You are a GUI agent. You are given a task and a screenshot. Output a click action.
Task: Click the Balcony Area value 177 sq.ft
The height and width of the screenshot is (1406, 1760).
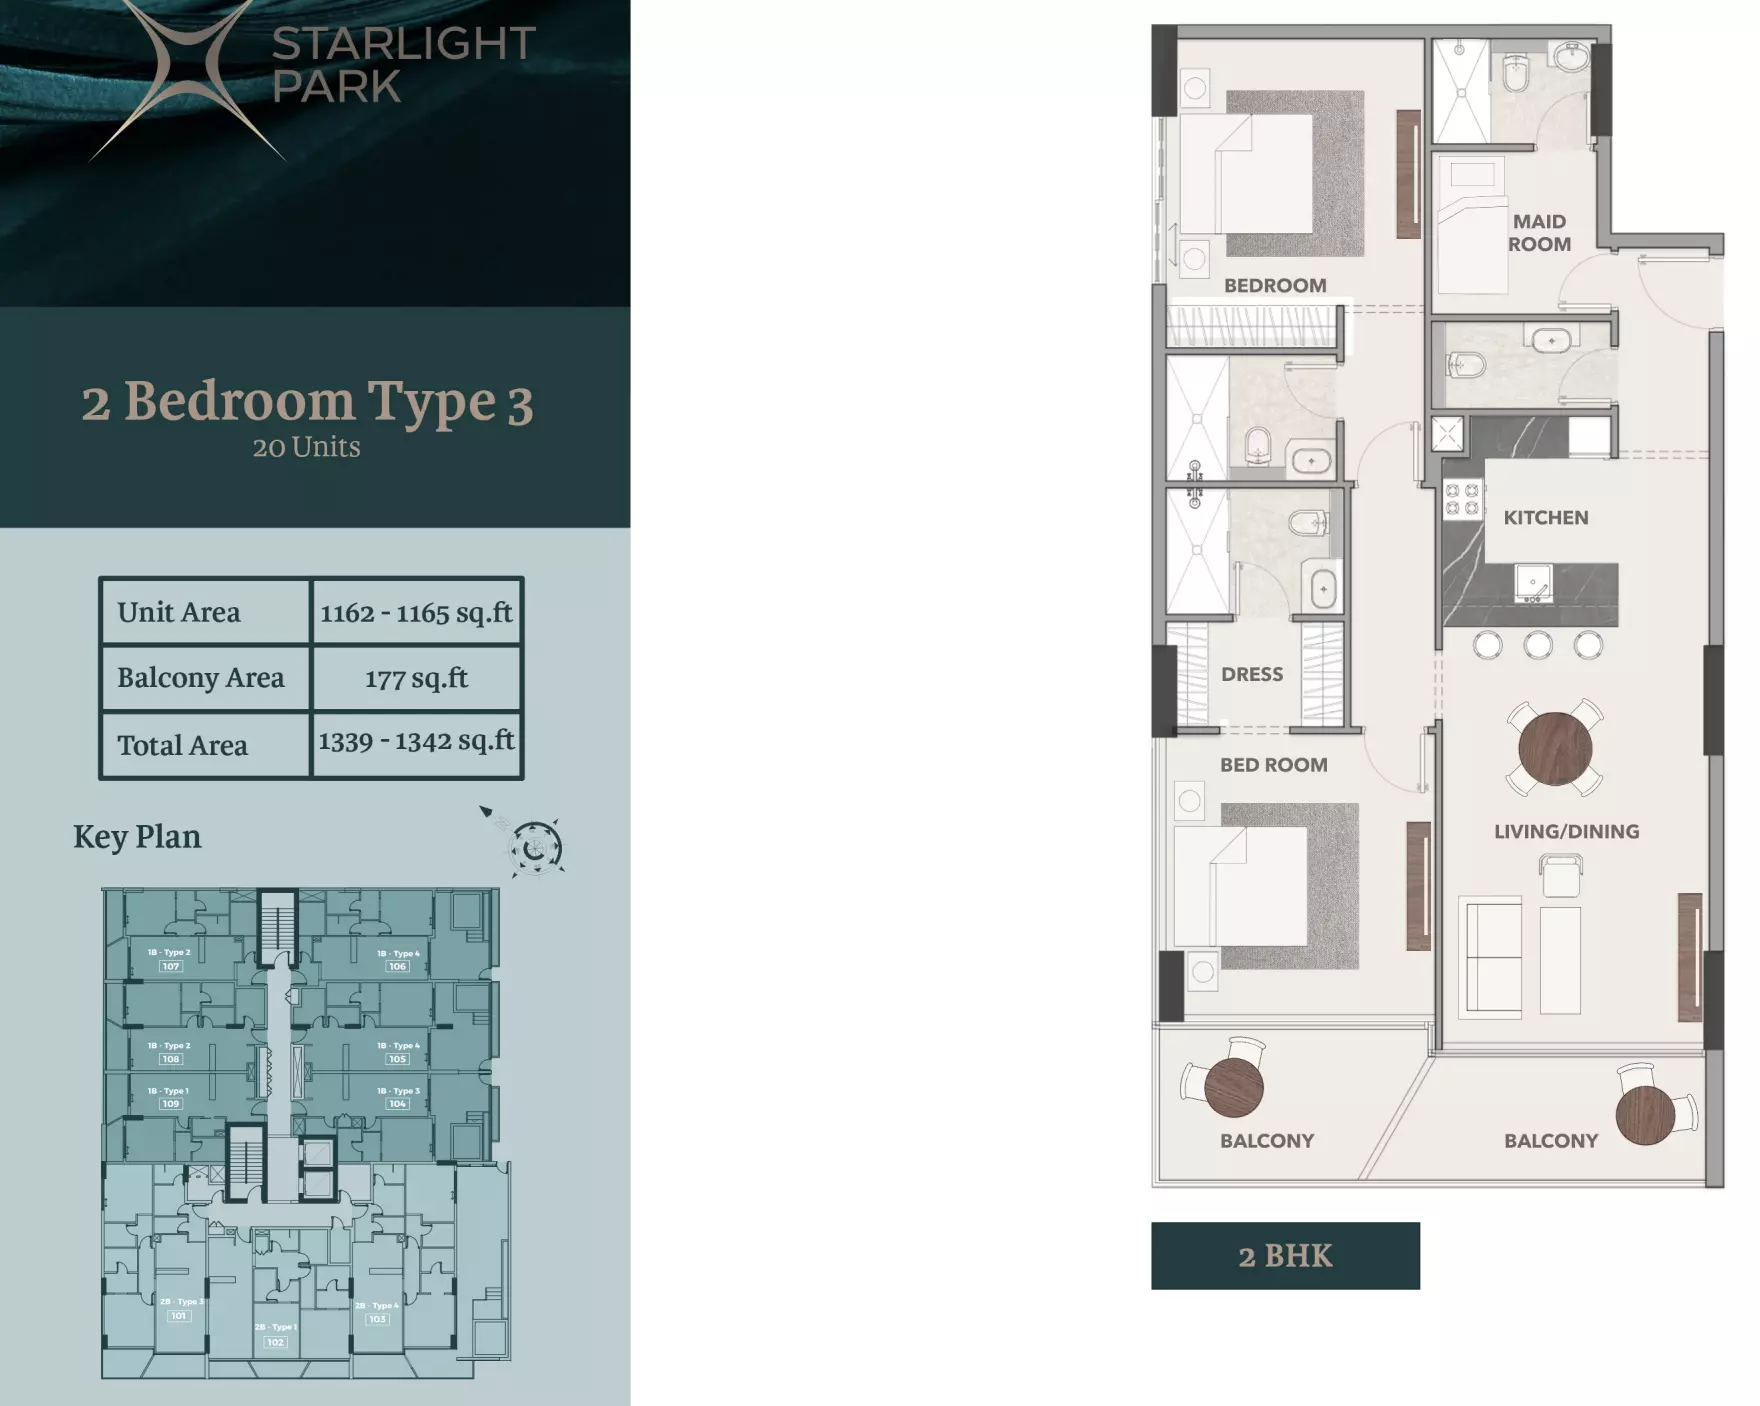(416, 678)
